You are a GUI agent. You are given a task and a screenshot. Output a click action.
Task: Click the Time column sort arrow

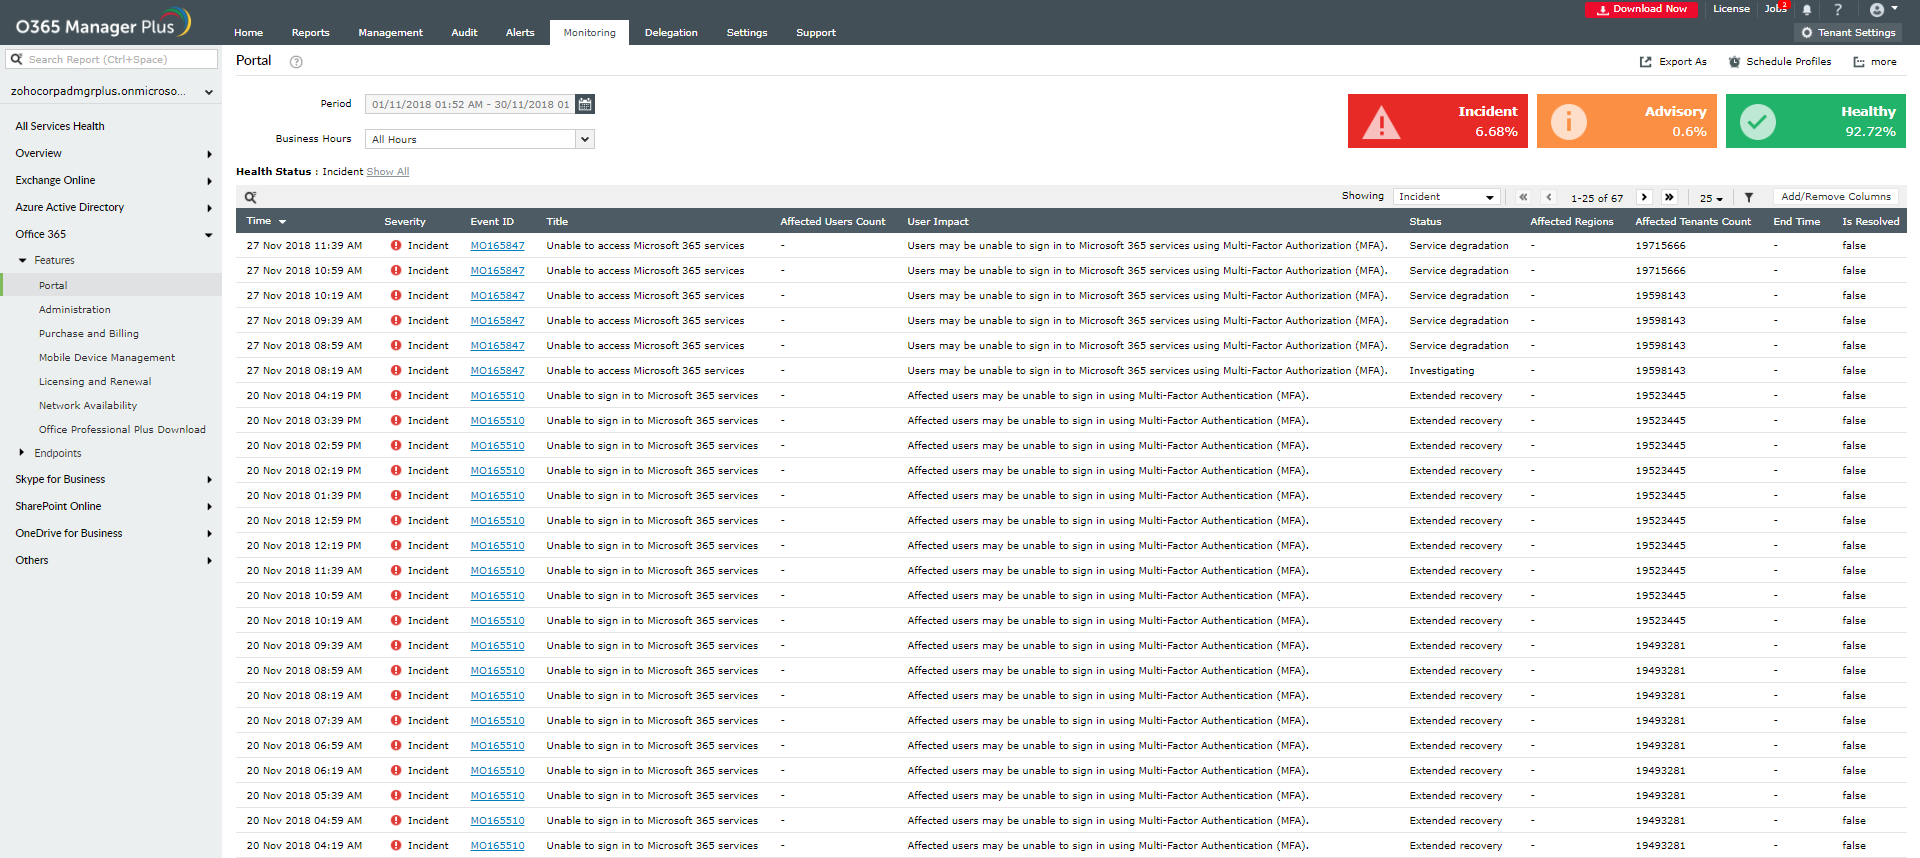282,222
